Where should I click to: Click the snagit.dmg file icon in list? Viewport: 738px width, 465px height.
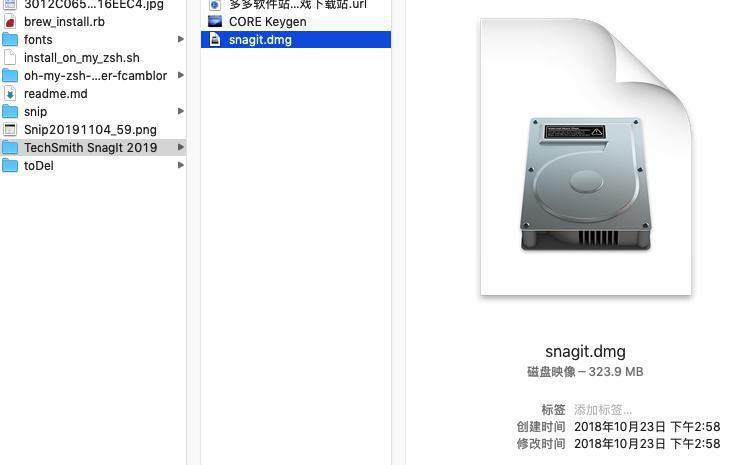pyautogui.click(x=215, y=40)
